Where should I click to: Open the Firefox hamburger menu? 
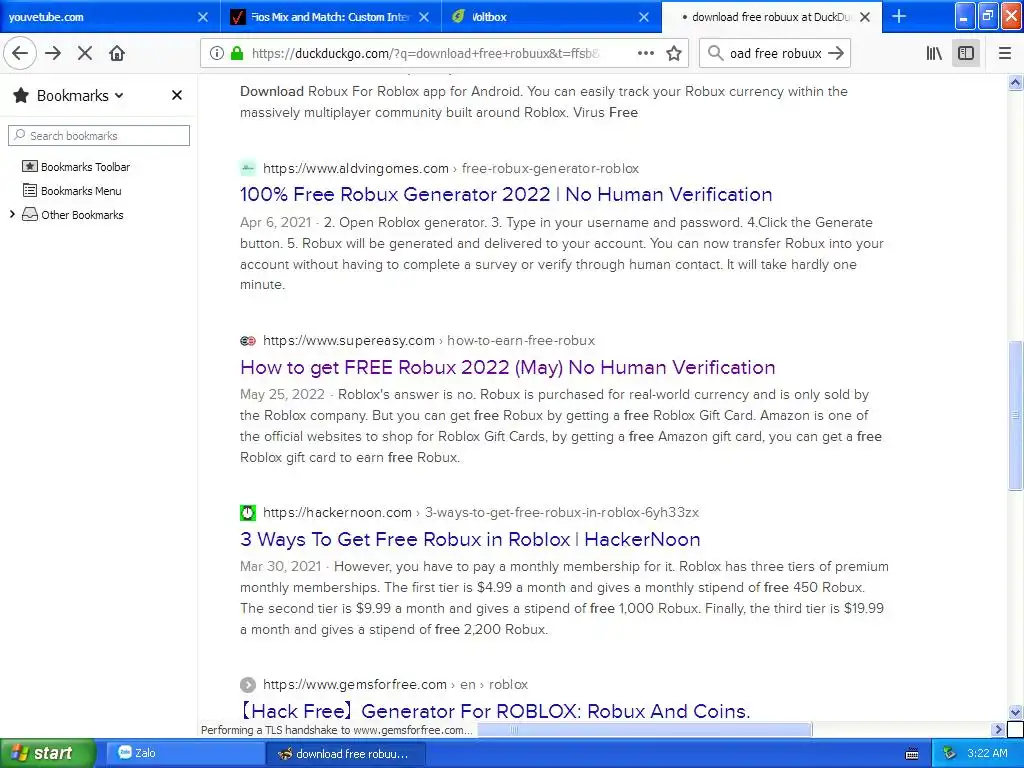click(1005, 54)
